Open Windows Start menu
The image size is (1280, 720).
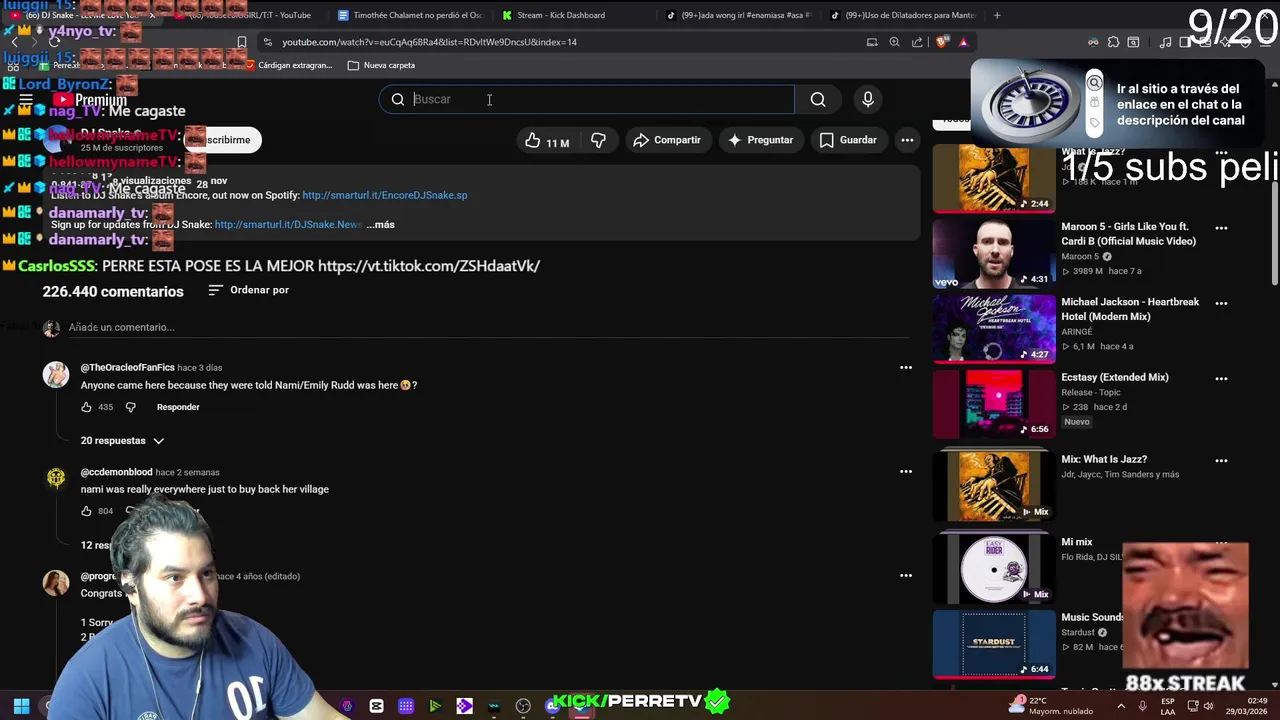tap(21, 706)
